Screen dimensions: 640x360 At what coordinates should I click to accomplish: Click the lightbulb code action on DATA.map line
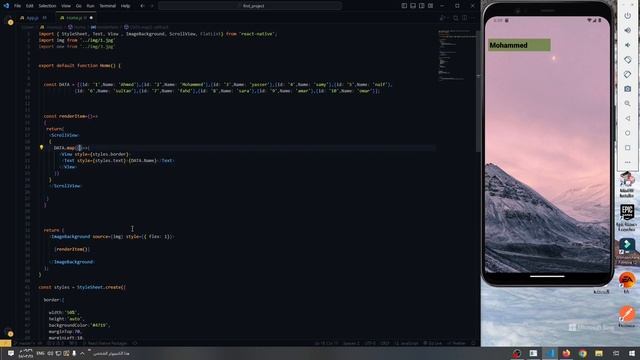click(x=41, y=148)
